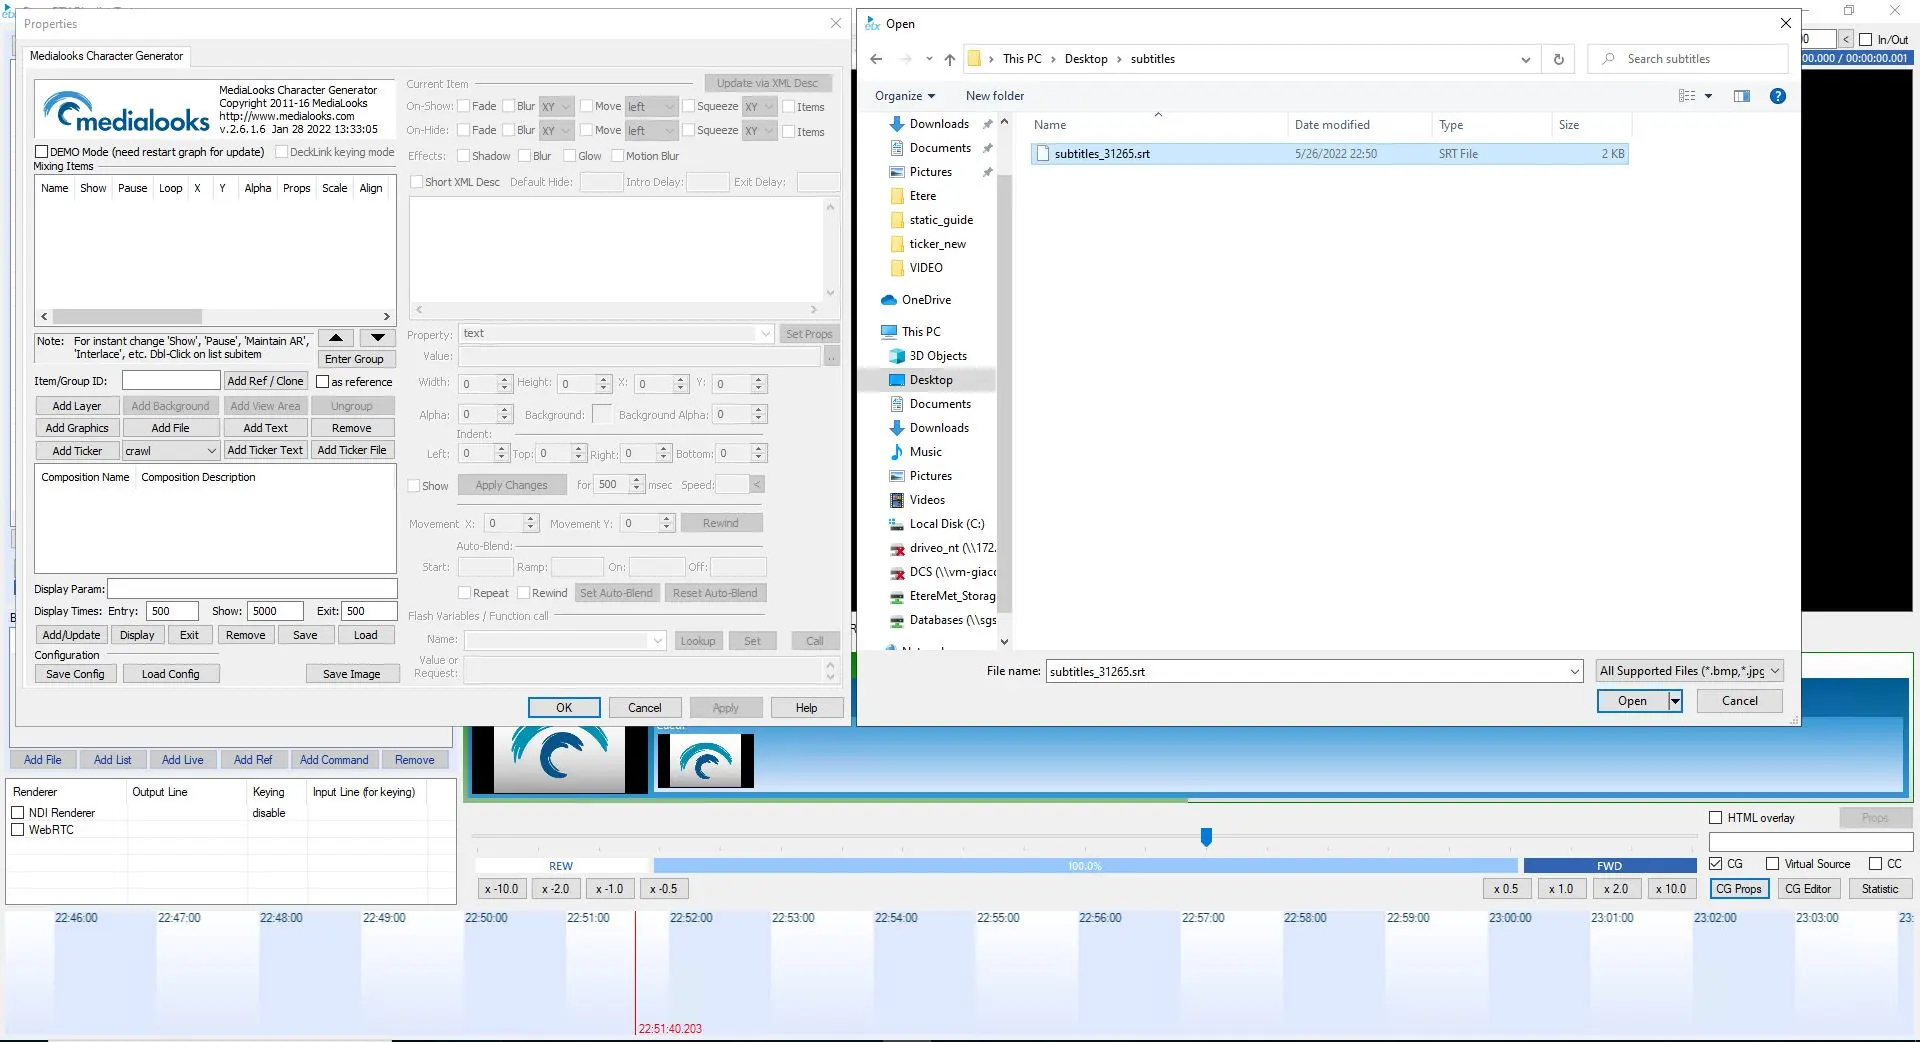Image resolution: width=1920 pixels, height=1042 pixels.
Task: Open the Organize menu dropdown
Action: click(x=904, y=96)
